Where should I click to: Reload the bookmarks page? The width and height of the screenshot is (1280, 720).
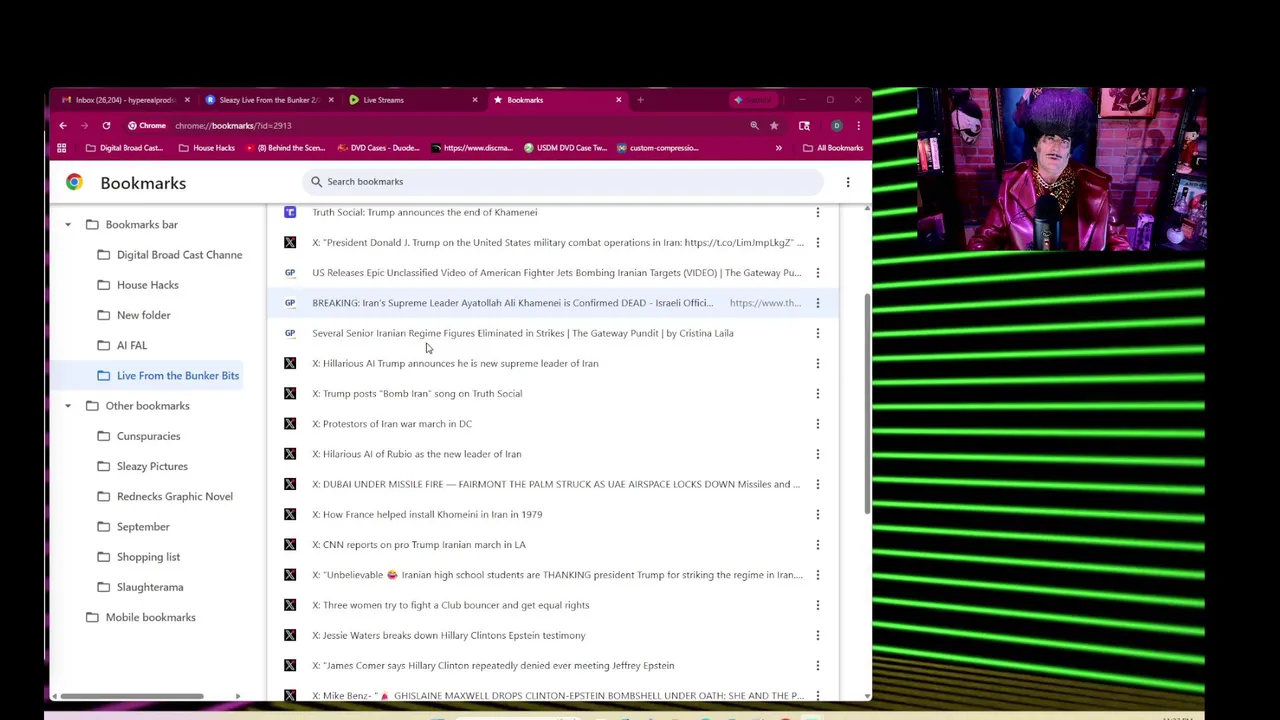106,126
